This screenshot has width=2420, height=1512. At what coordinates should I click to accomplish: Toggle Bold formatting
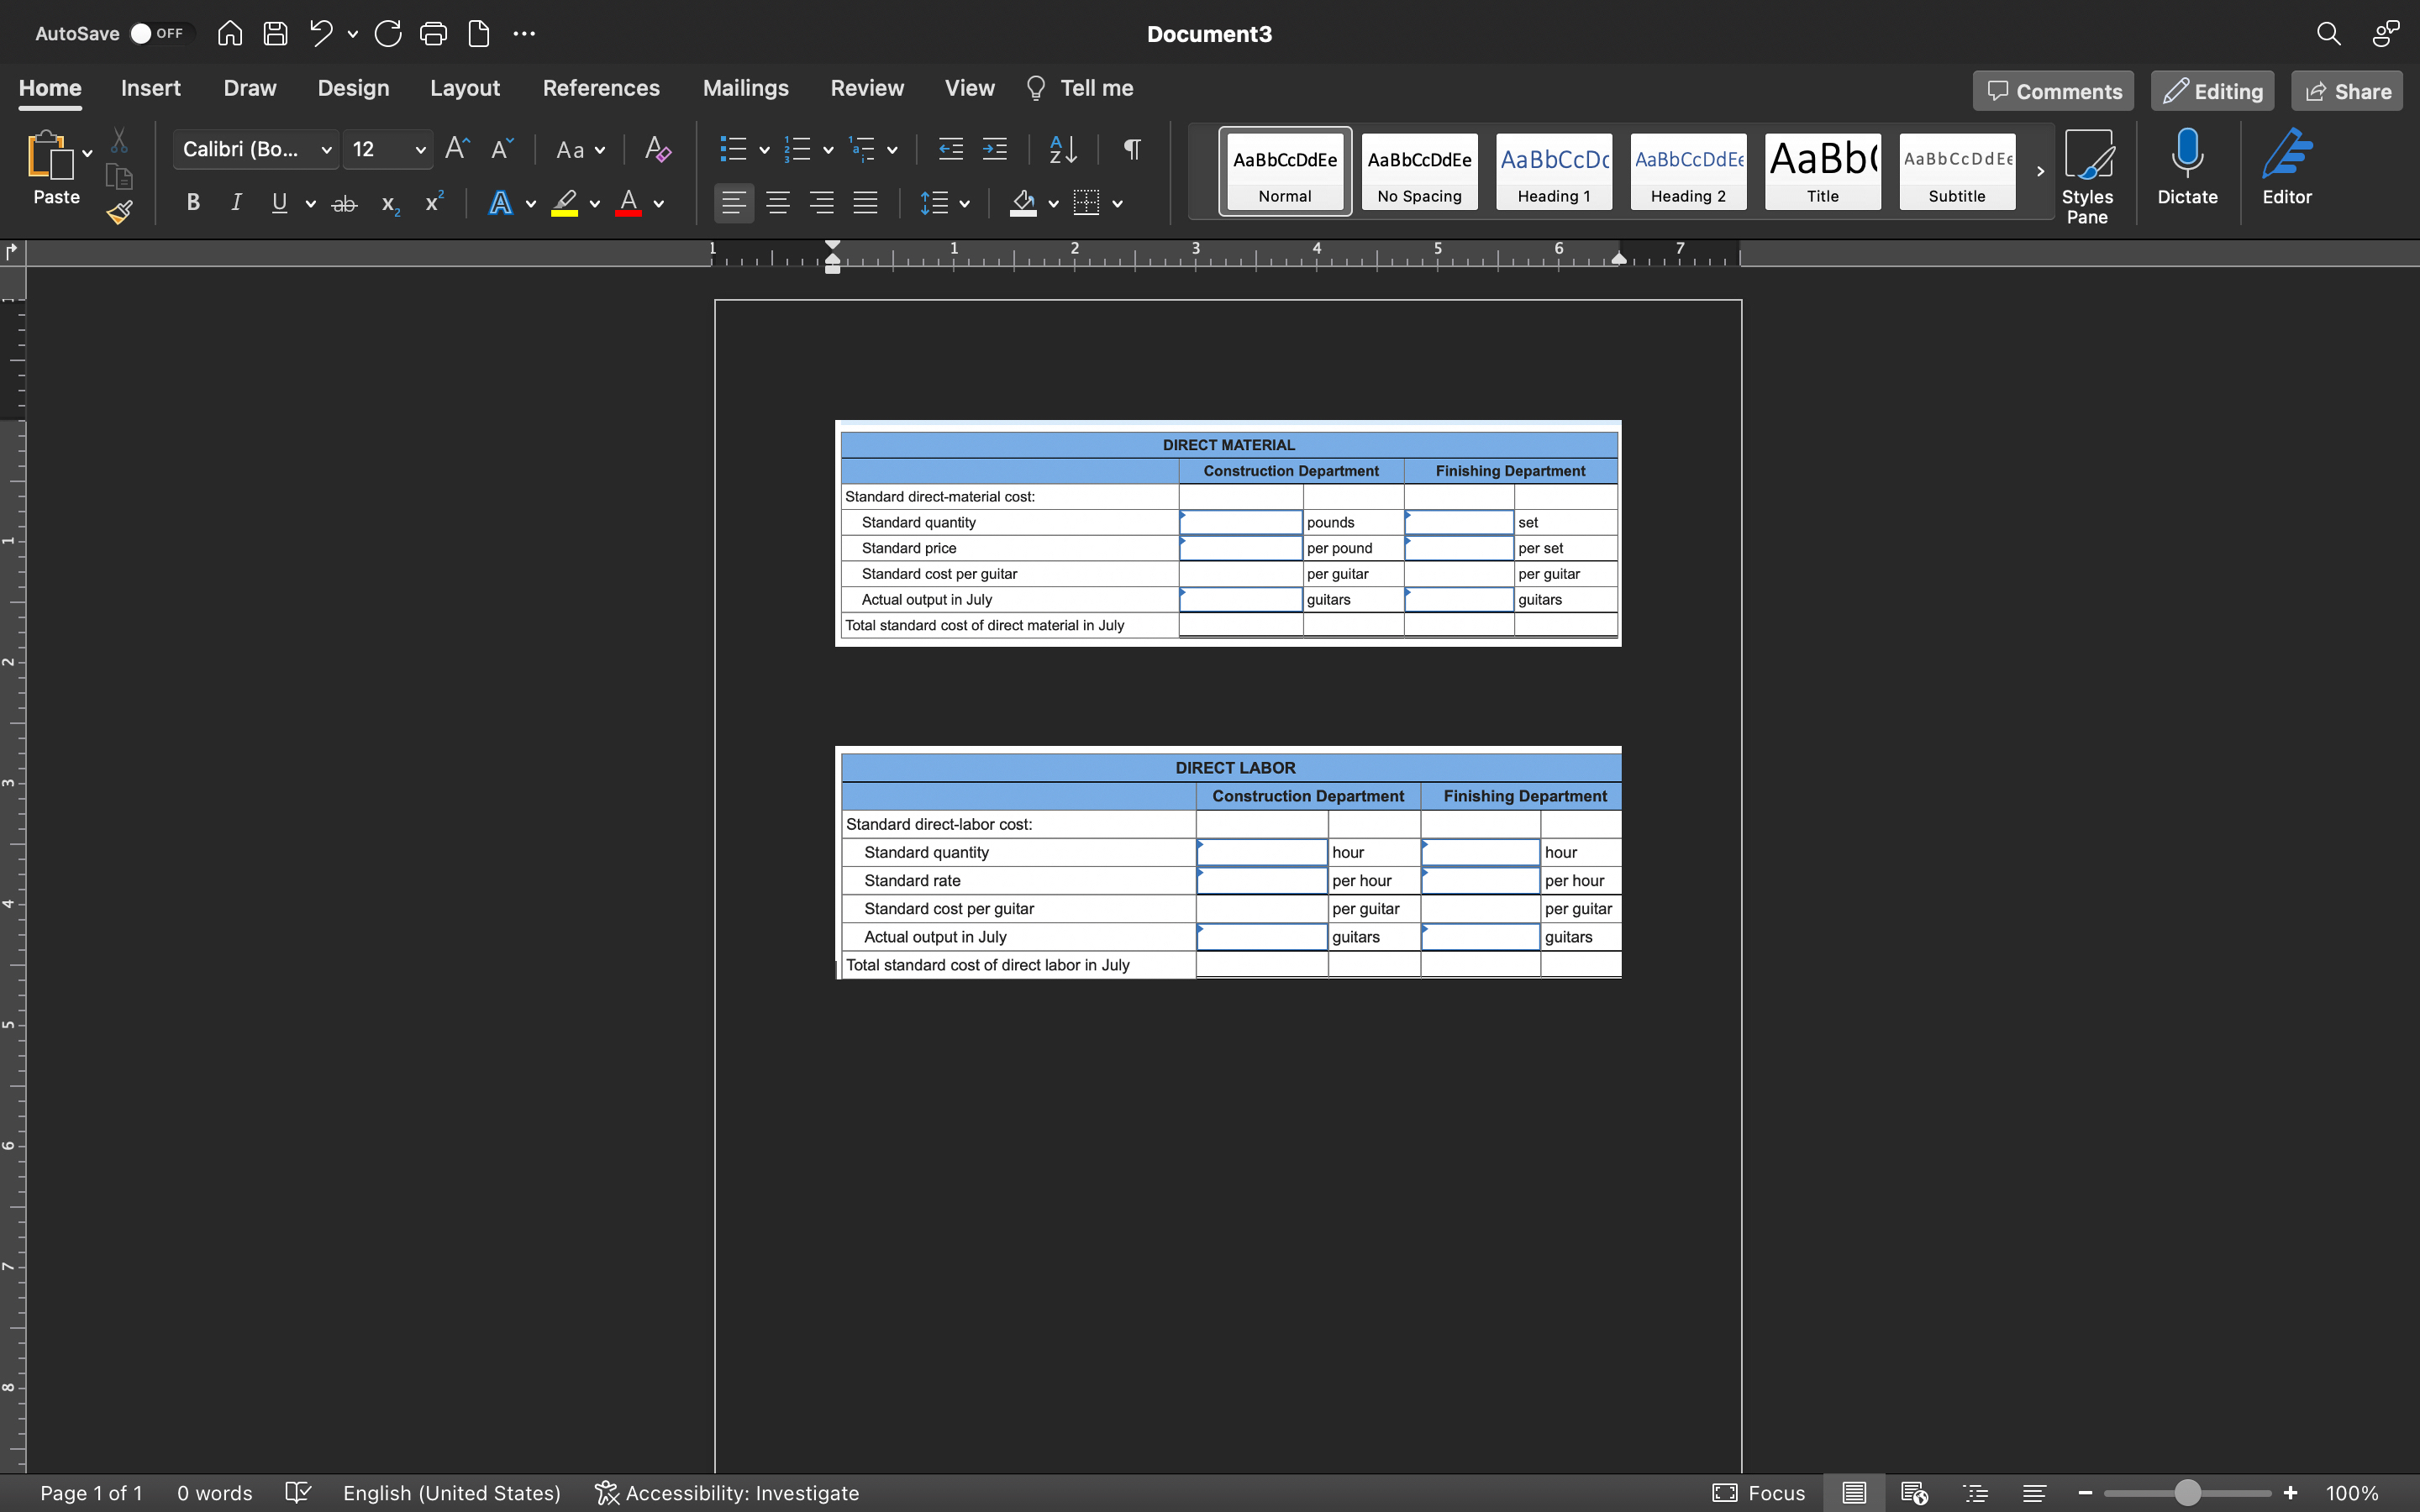click(x=193, y=203)
